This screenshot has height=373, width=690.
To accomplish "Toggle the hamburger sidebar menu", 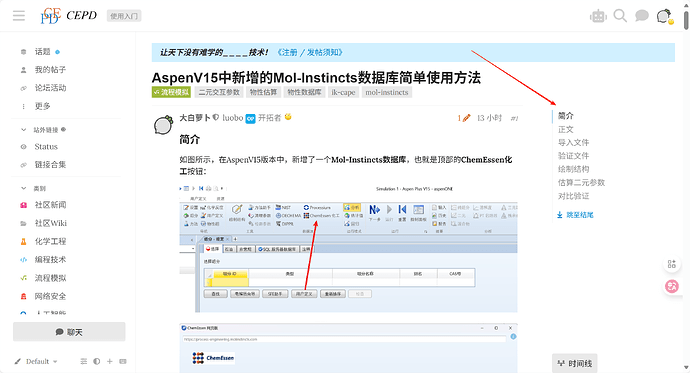I will tap(19, 16).
